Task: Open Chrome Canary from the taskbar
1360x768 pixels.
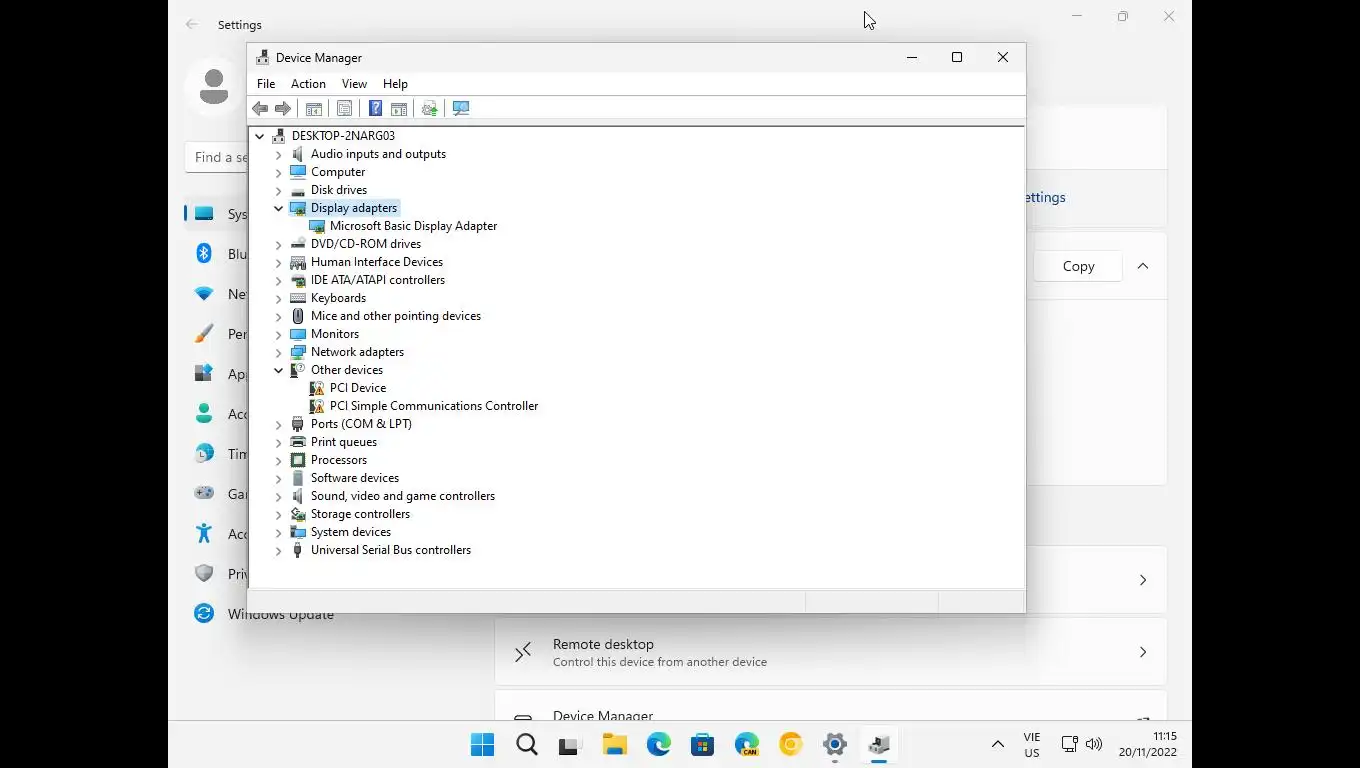Action: (791, 744)
